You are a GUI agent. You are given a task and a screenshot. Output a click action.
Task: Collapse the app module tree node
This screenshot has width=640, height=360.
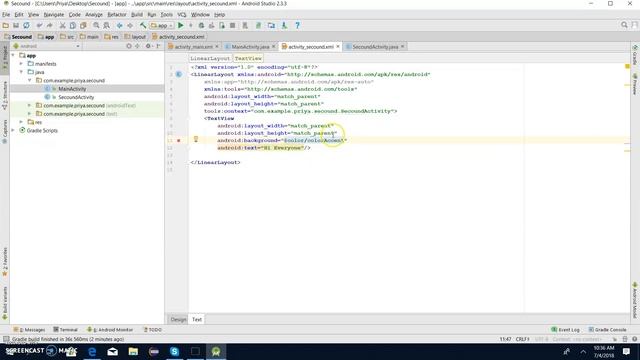(x=13, y=55)
